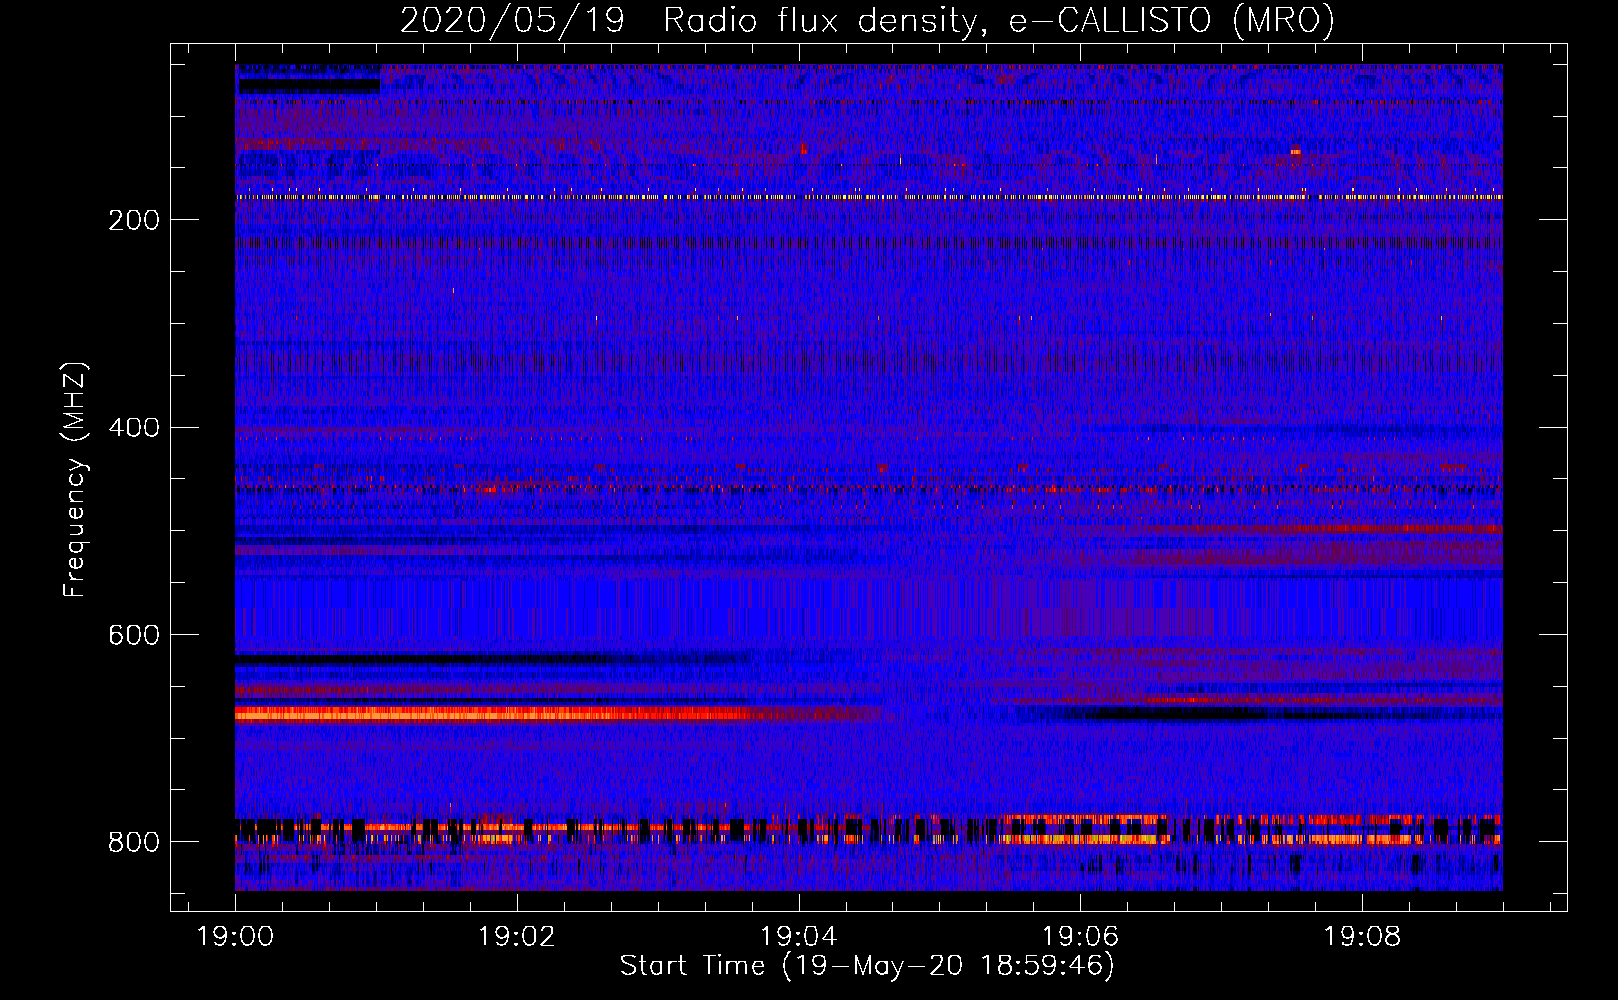Image resolution: width=1618 pixels, height=1000 pixels.
Task: Click the dotted yellow line just above 200 MHz
Action: click(869, 197)
